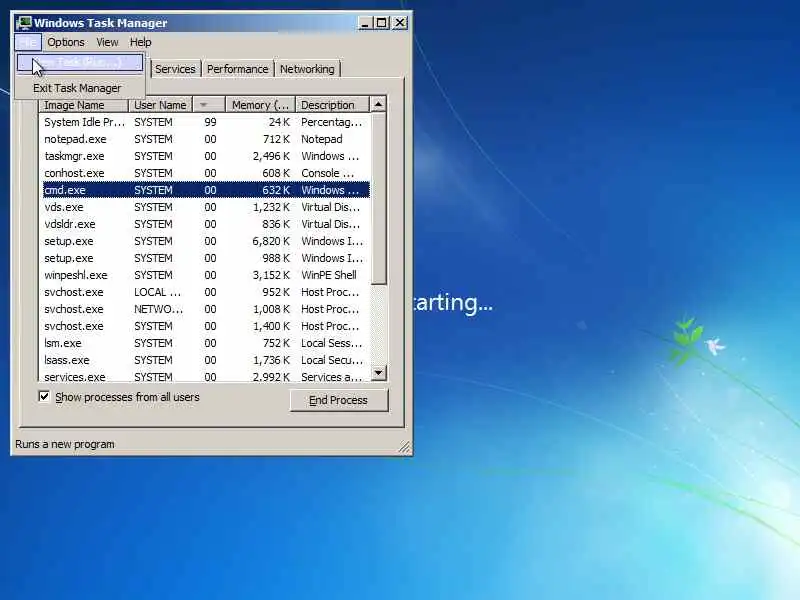Select the winpeshl.exe process
This screenshot has width=800, height=600.
206,275
